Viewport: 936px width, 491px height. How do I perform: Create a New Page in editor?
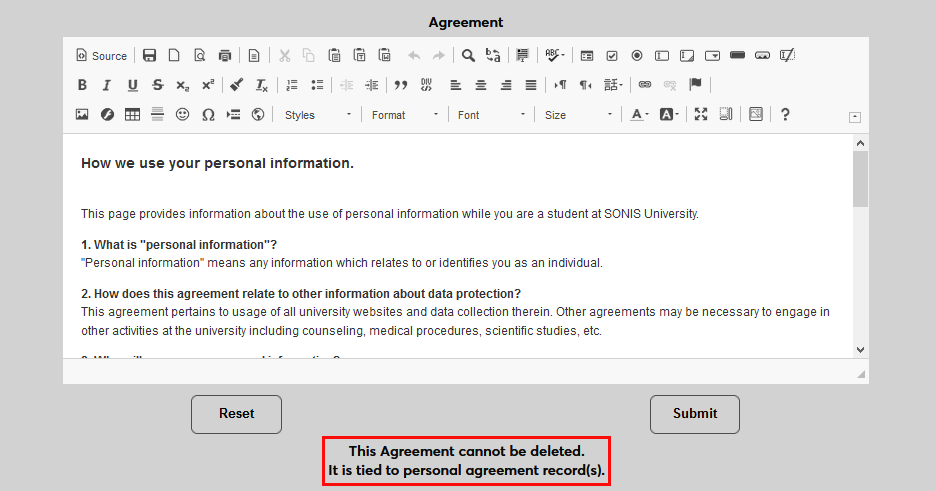tap(174, 55)
